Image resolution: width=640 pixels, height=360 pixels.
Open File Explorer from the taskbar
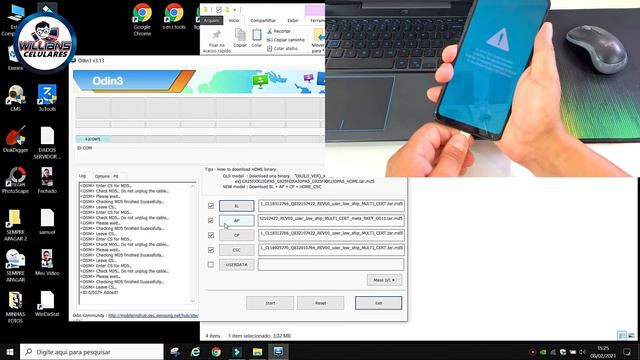(x=257, y=351)
